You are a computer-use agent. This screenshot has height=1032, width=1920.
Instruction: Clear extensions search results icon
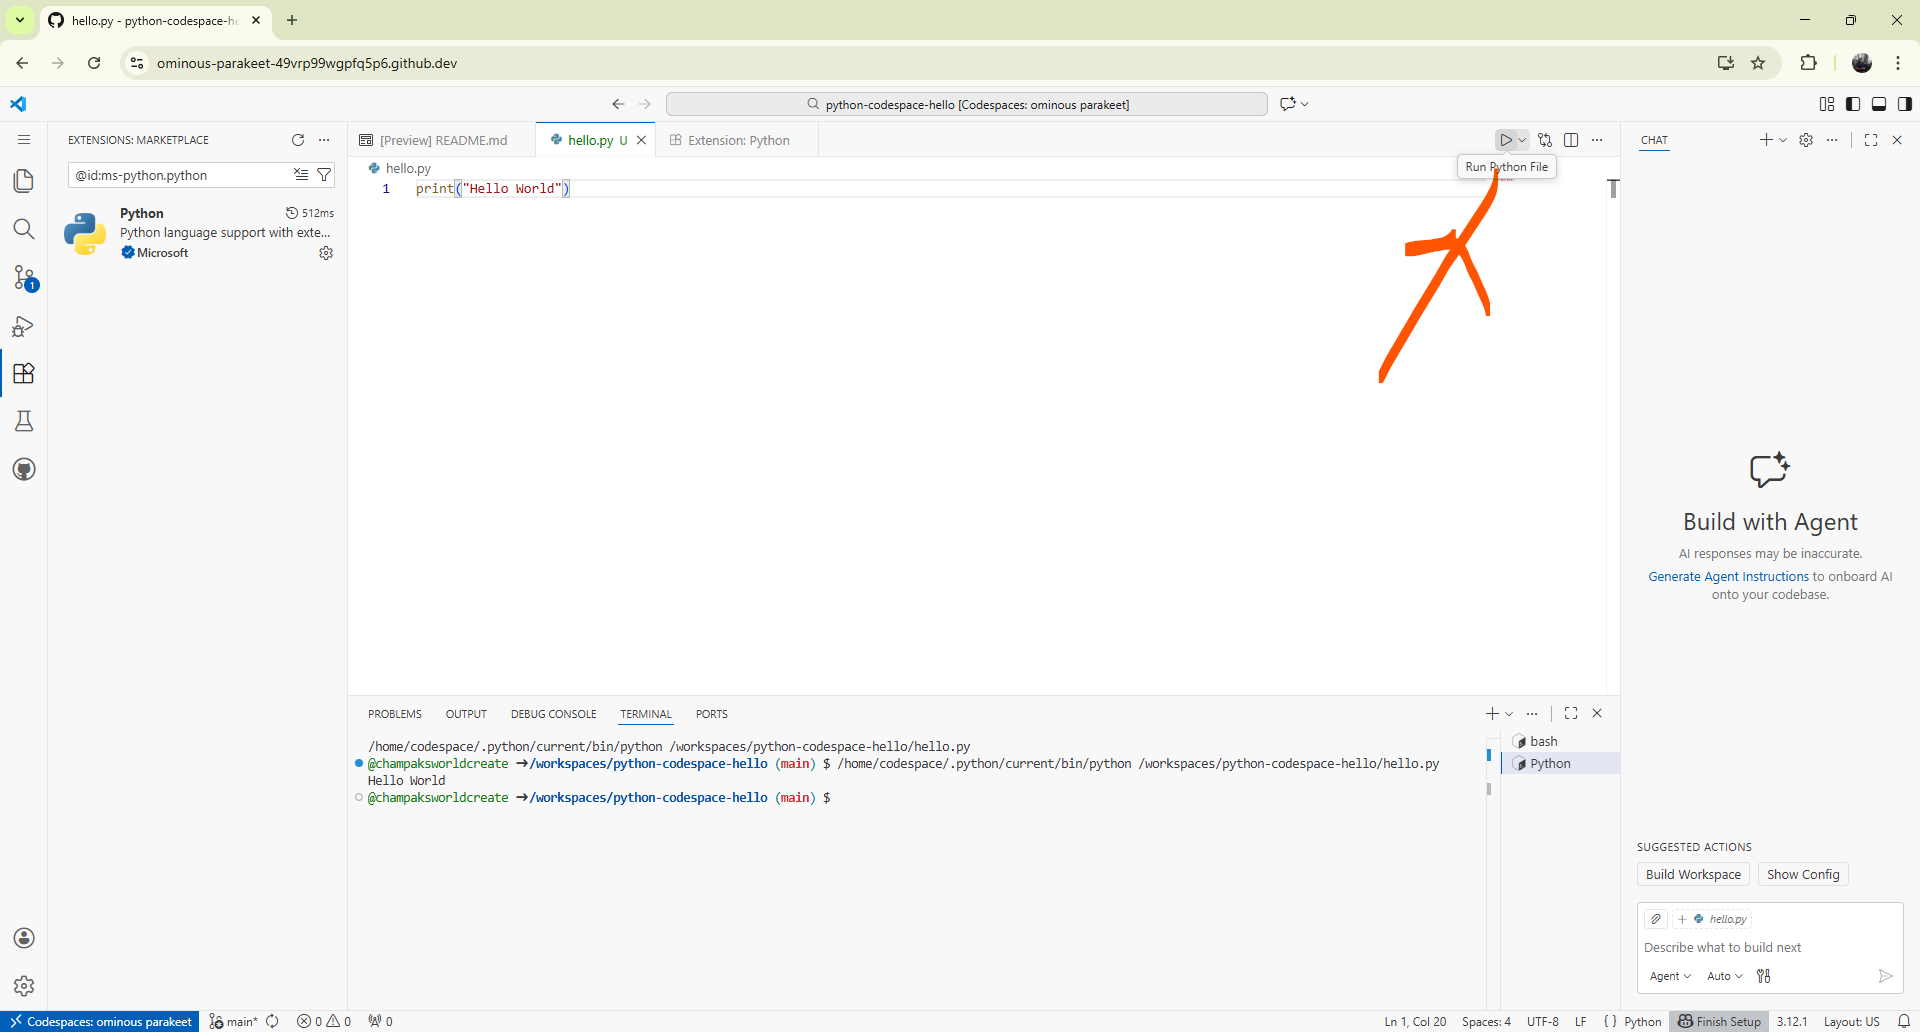(301, 174)
